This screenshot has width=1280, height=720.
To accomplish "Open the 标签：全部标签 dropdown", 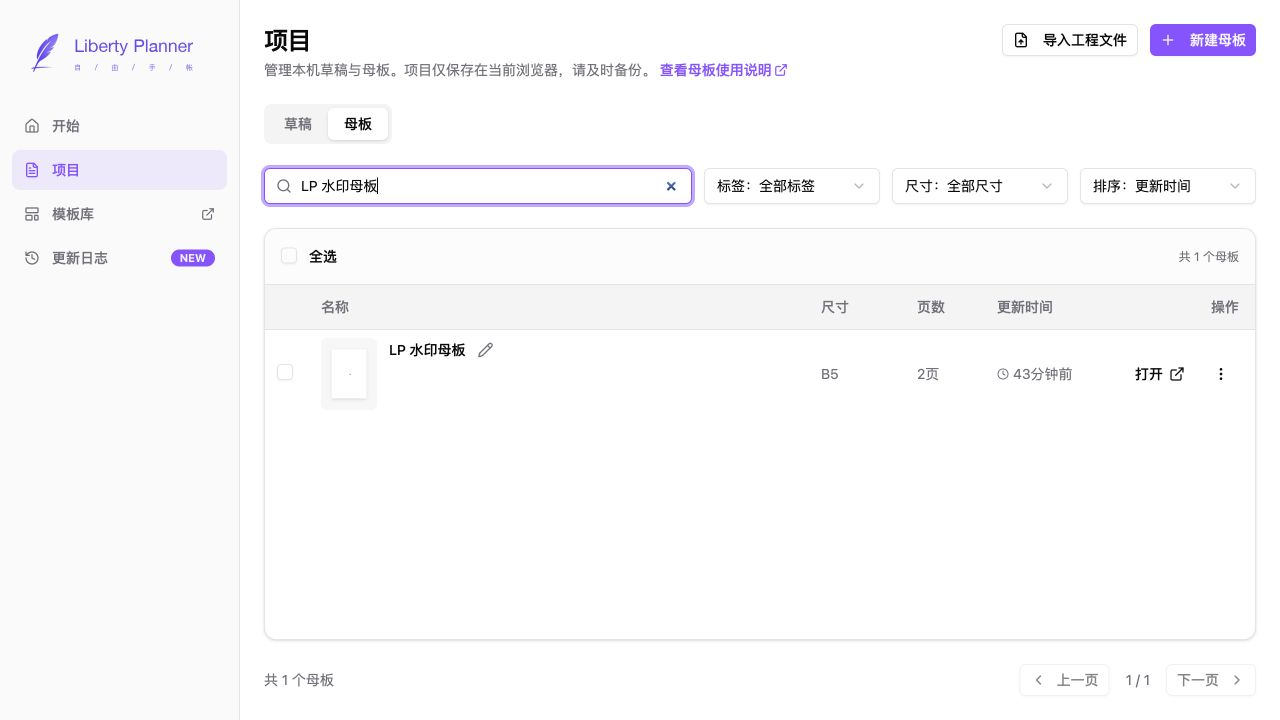I will [x=792, y=186].
